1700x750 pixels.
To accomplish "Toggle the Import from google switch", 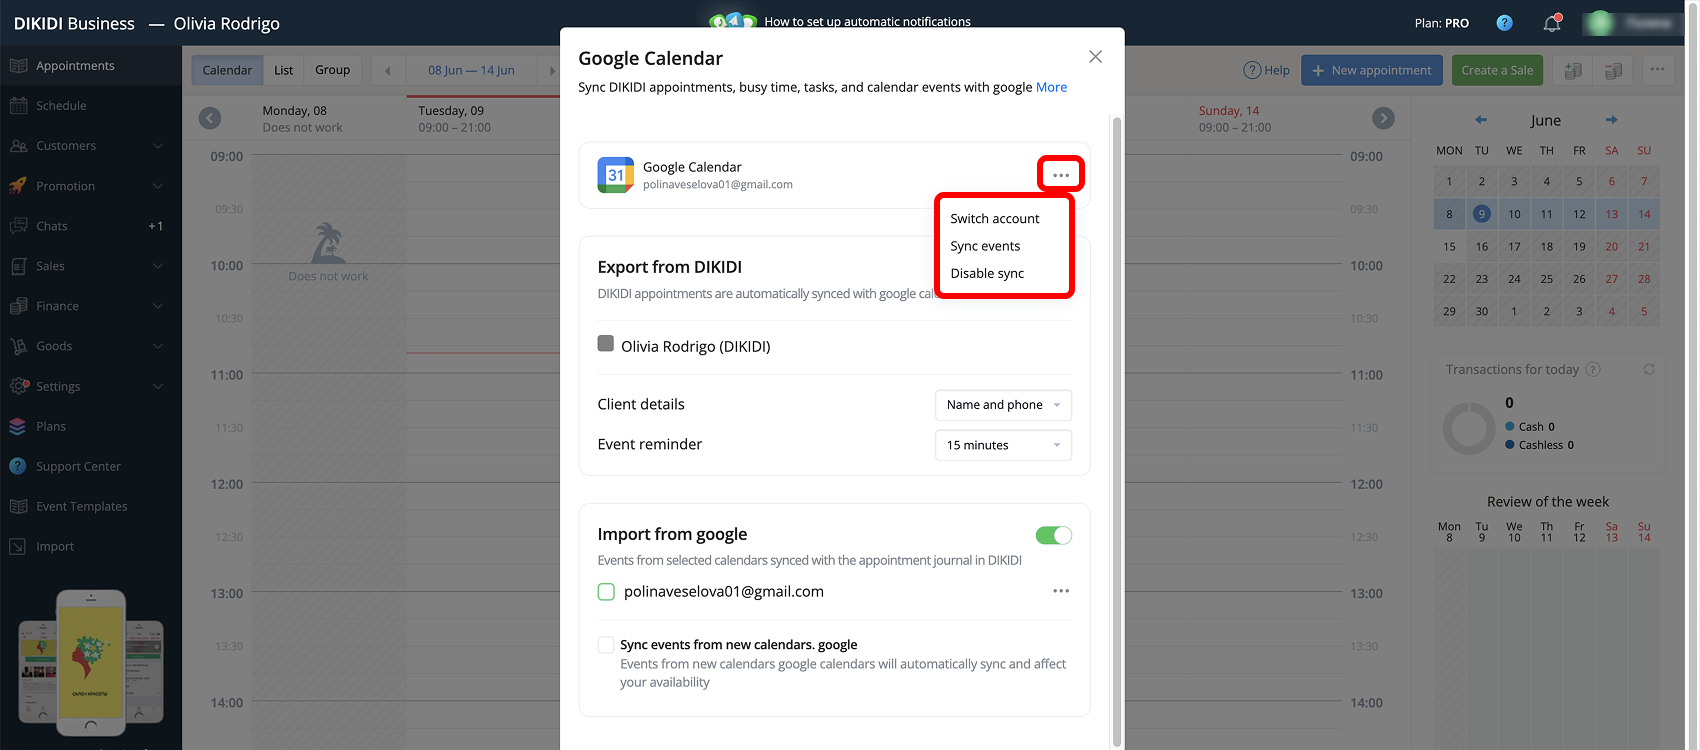I will (x=1053, y=535).
